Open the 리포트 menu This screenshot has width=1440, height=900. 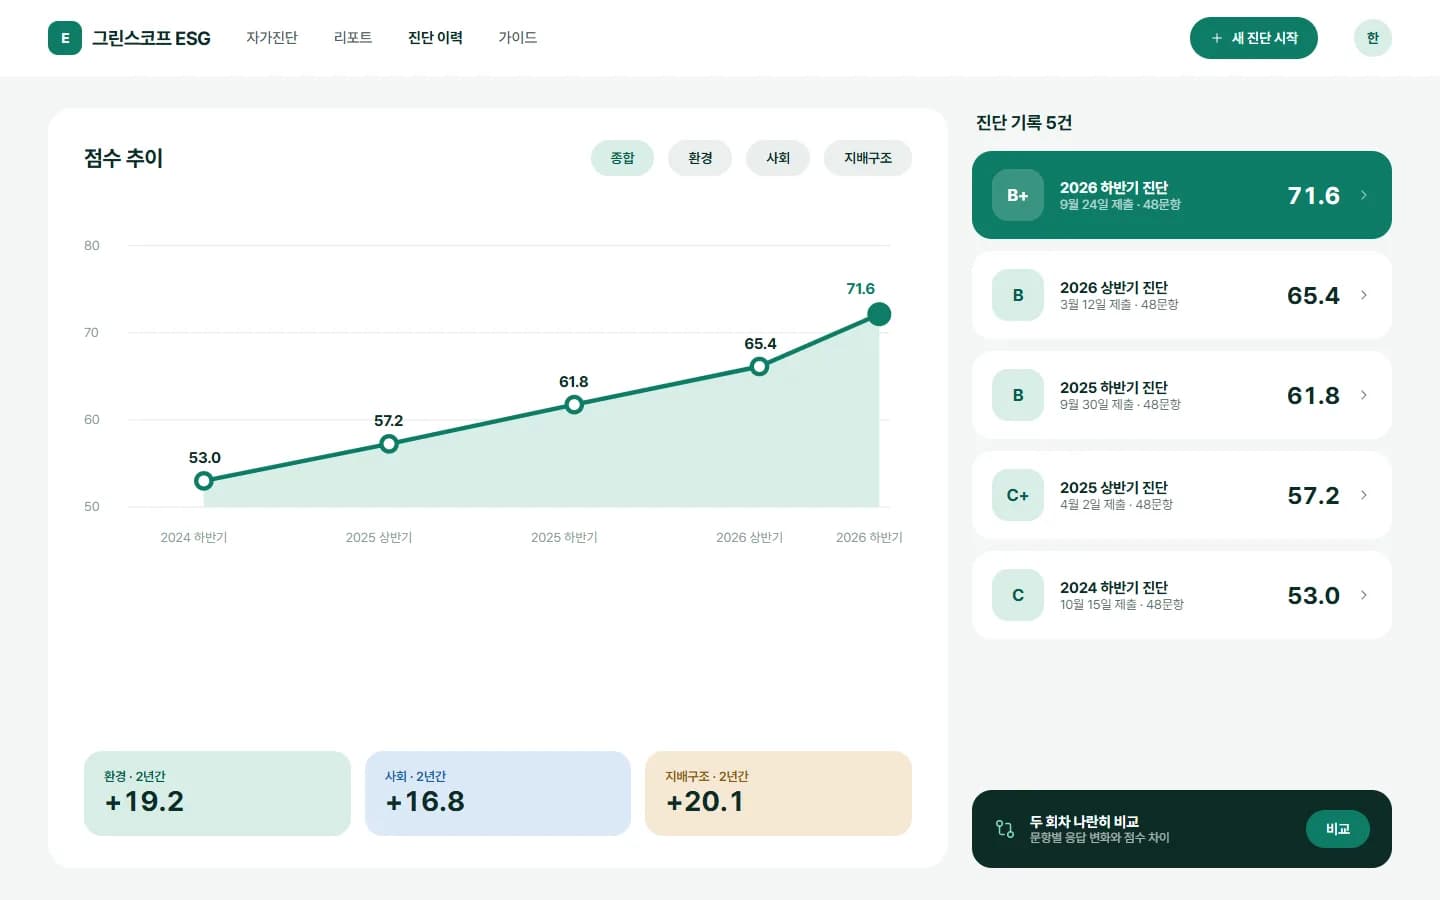[353, 38]
